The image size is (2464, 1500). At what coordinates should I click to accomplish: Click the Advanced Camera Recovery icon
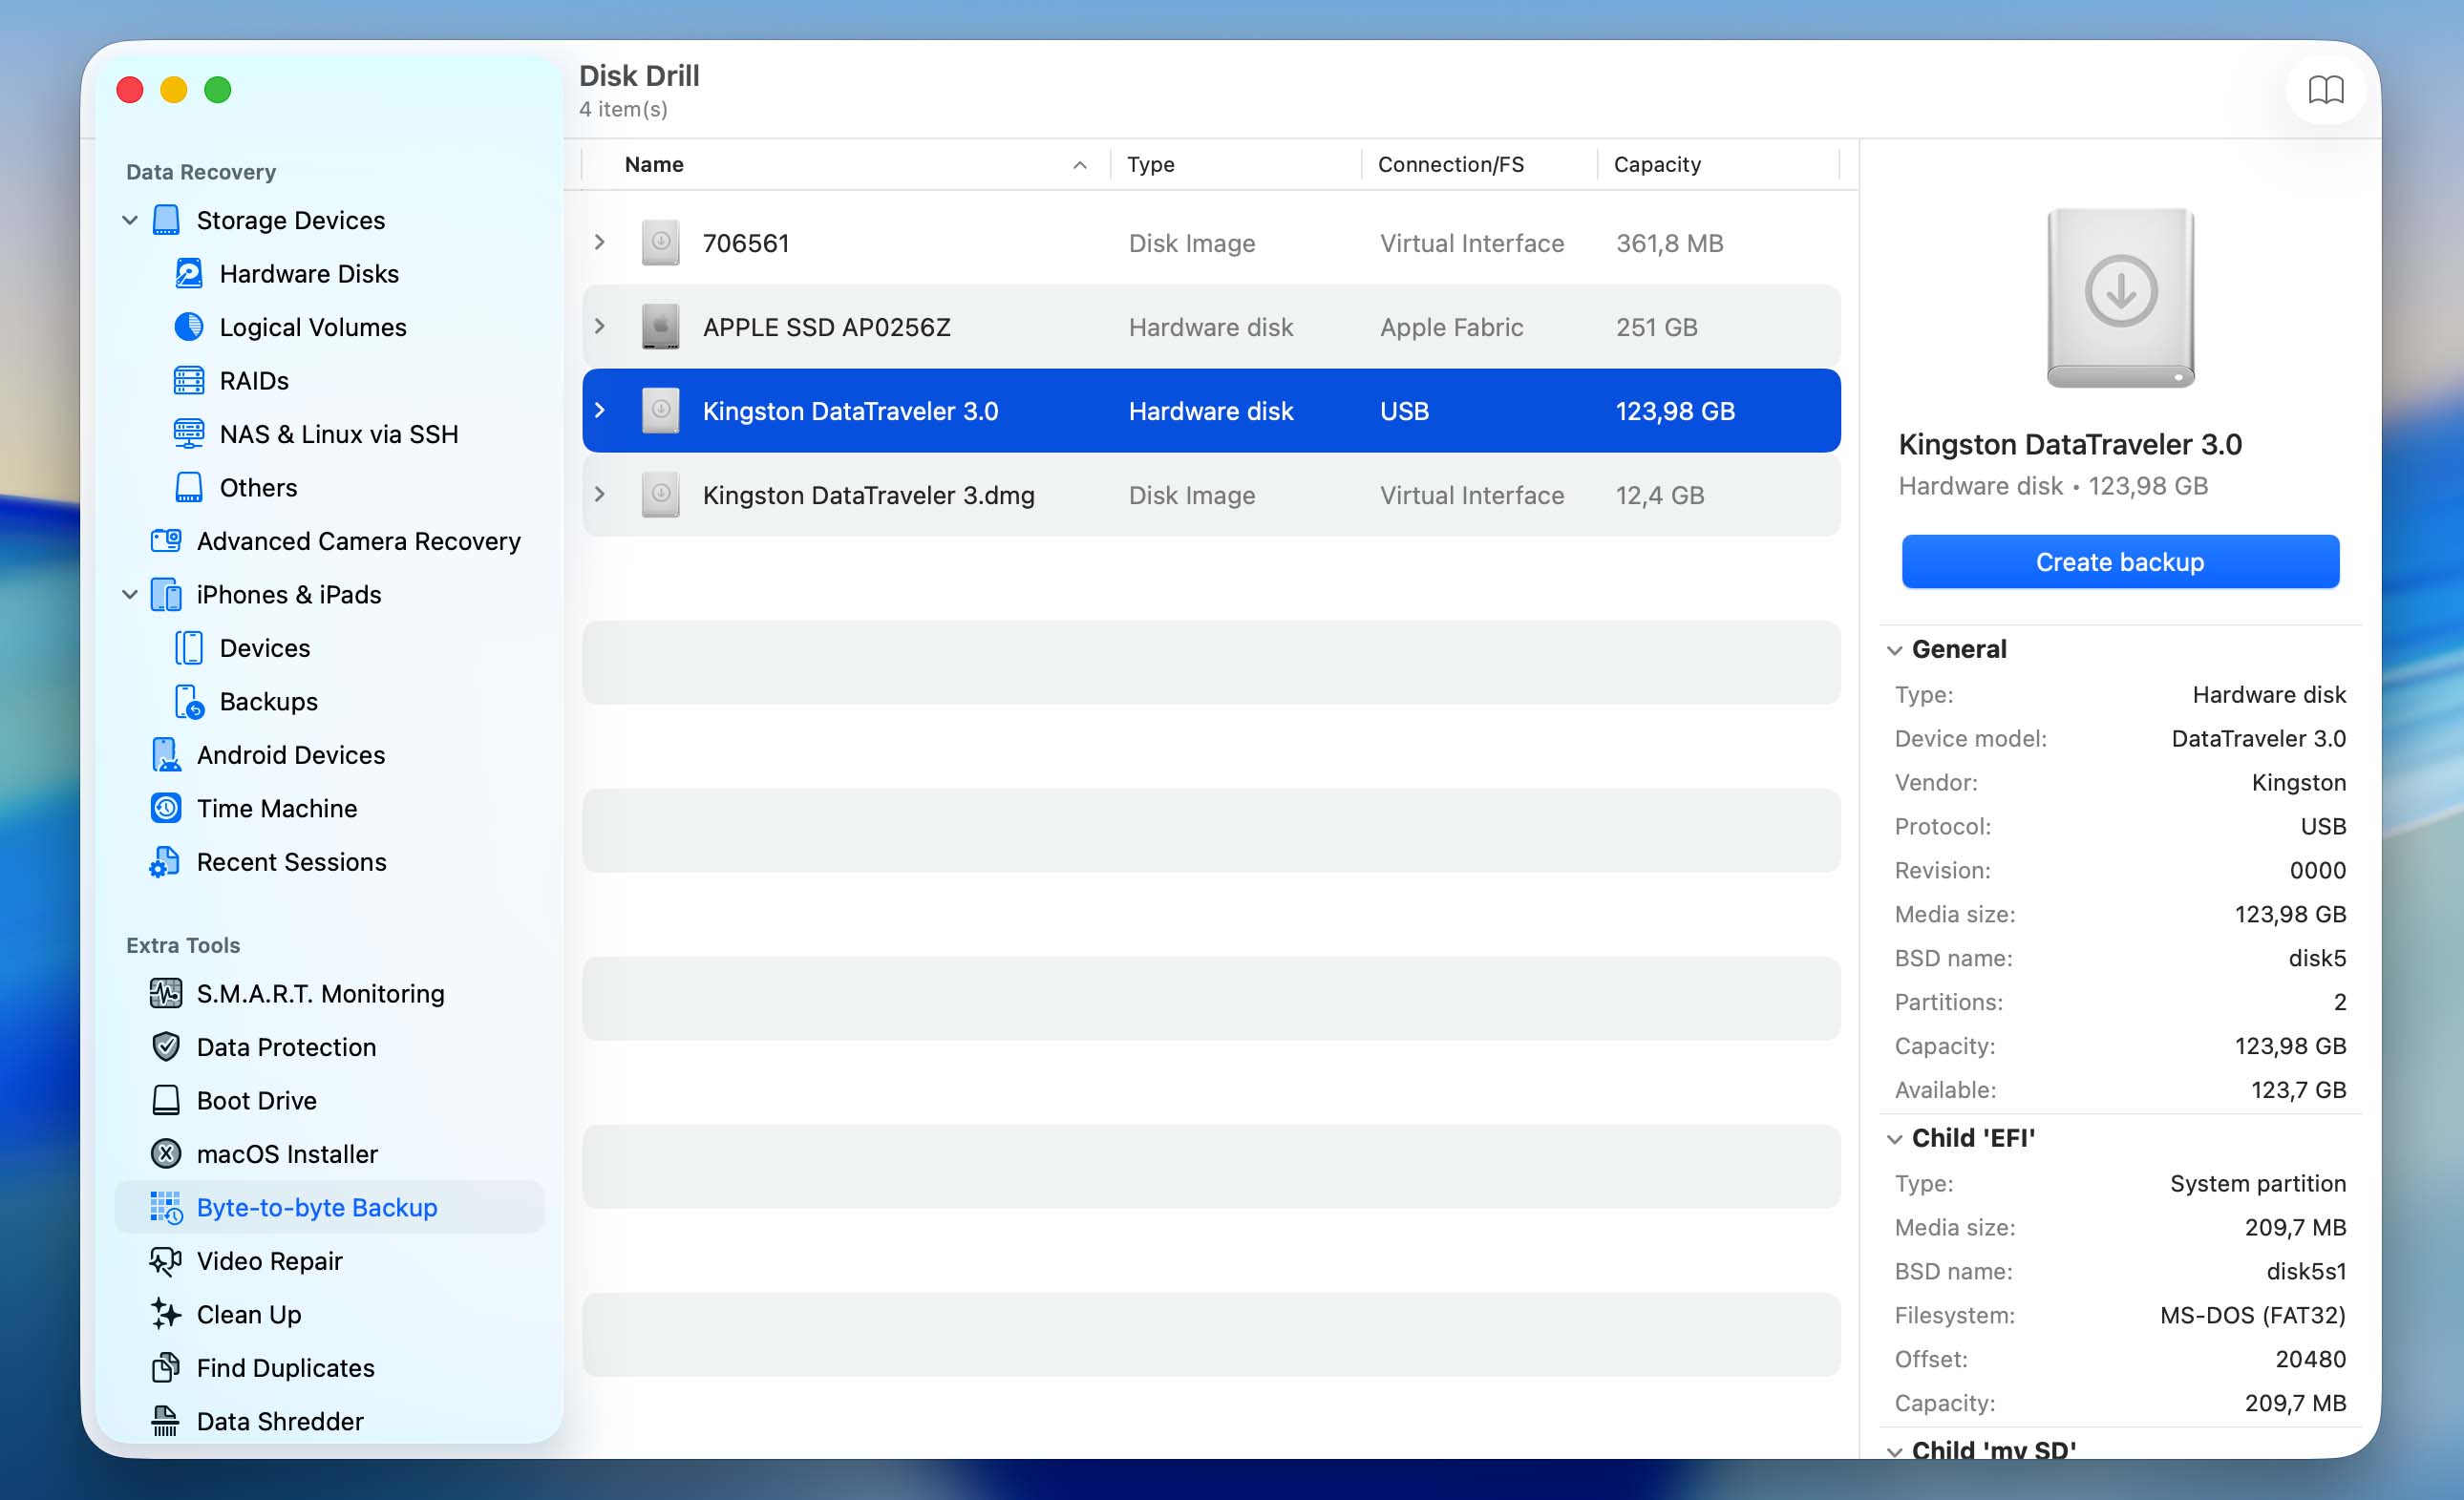pyautogui.click(x=166, y=541)
